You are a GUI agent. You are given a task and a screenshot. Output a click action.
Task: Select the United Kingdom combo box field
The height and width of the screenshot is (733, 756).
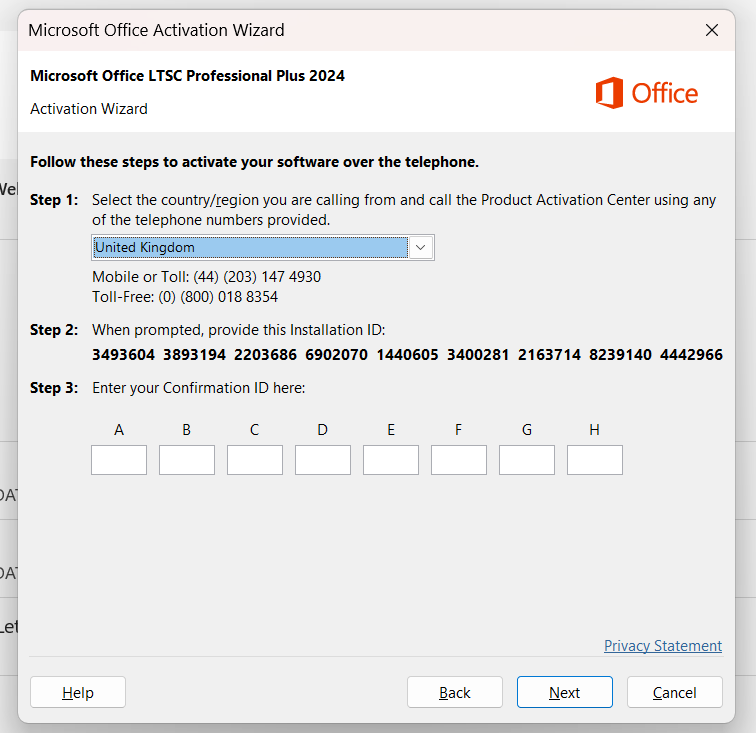263,247
